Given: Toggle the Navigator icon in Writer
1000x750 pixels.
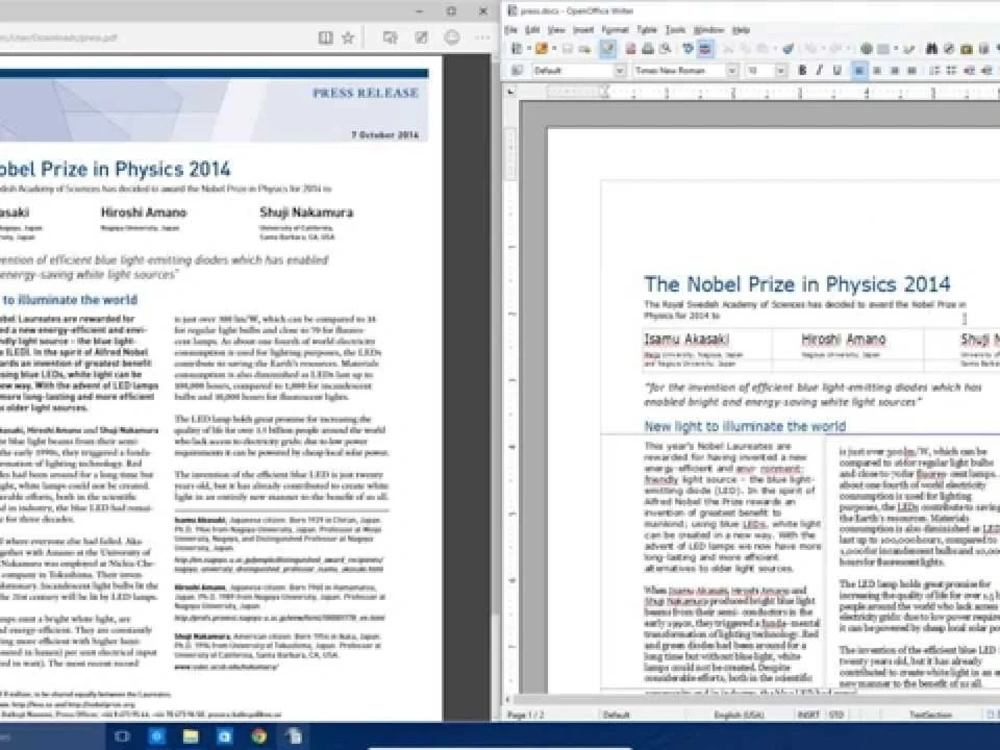Looking at the screenshot, I should point(948,49).
